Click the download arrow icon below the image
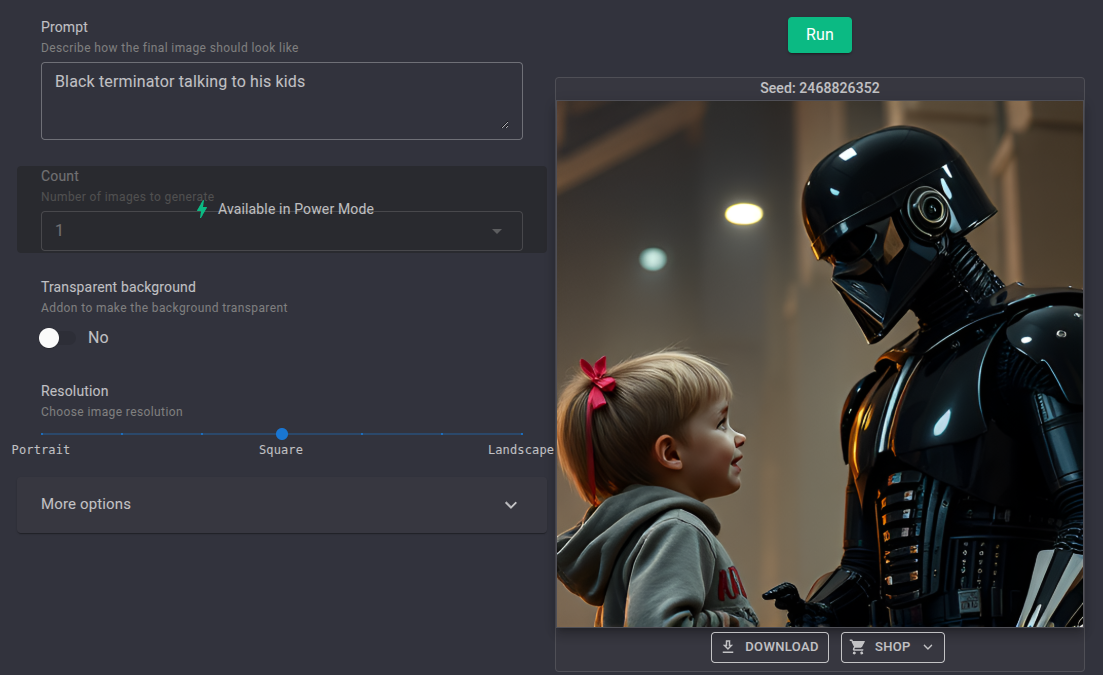This screenshot has width=1103, height=675. pyautogui.click(x=728, y=647)
